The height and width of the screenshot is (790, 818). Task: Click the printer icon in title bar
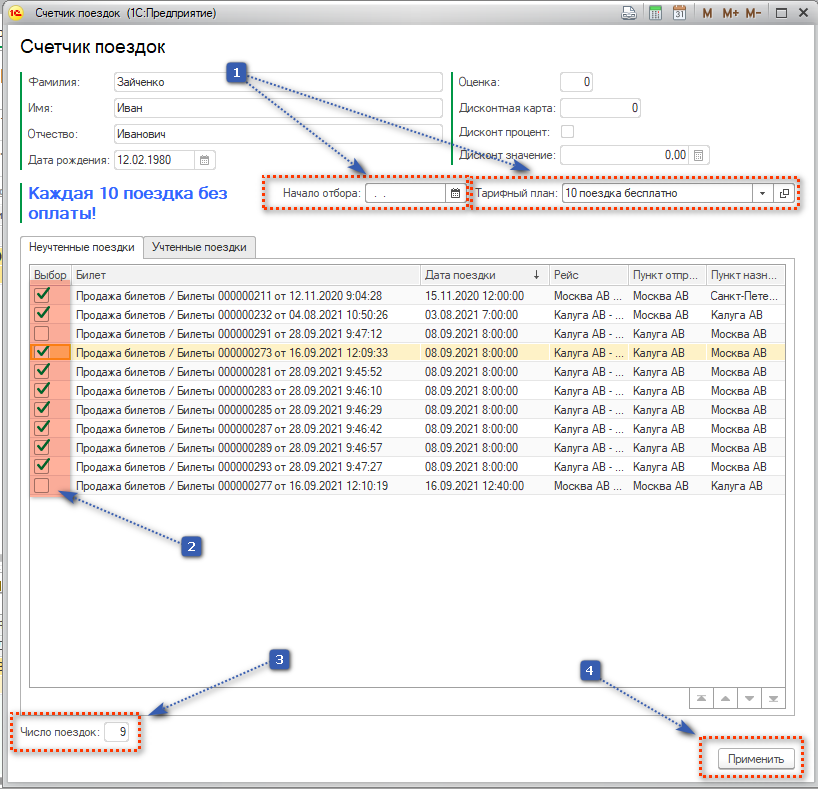pyautogui.click(x=629, y=13)
